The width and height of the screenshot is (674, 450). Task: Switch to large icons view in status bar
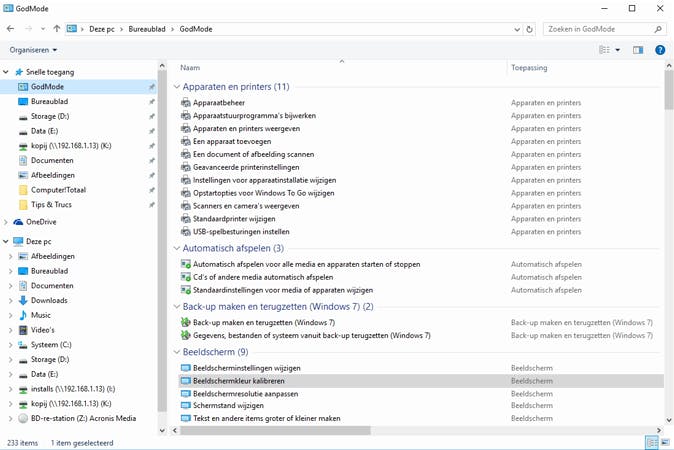coord(666,441)
